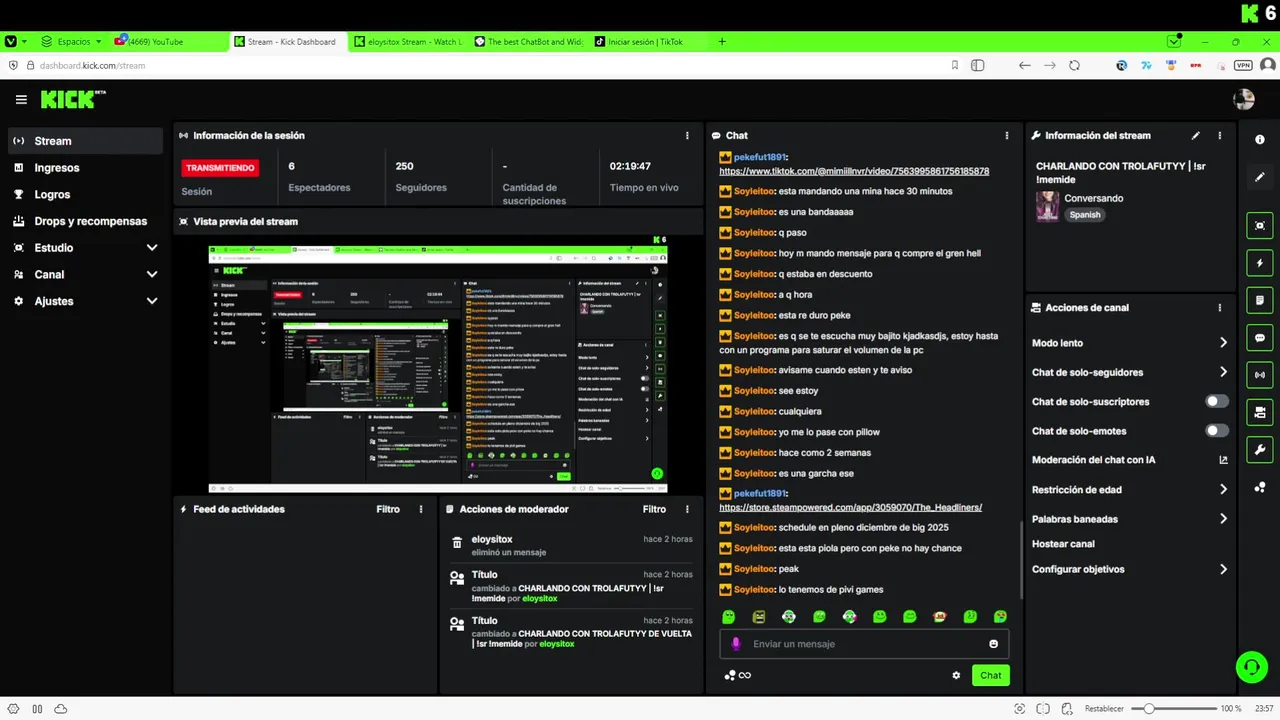The height and width of the screenshot is (720, 1280).
Task: Open session information three-dot menu
Action: (x=687, y=135)
